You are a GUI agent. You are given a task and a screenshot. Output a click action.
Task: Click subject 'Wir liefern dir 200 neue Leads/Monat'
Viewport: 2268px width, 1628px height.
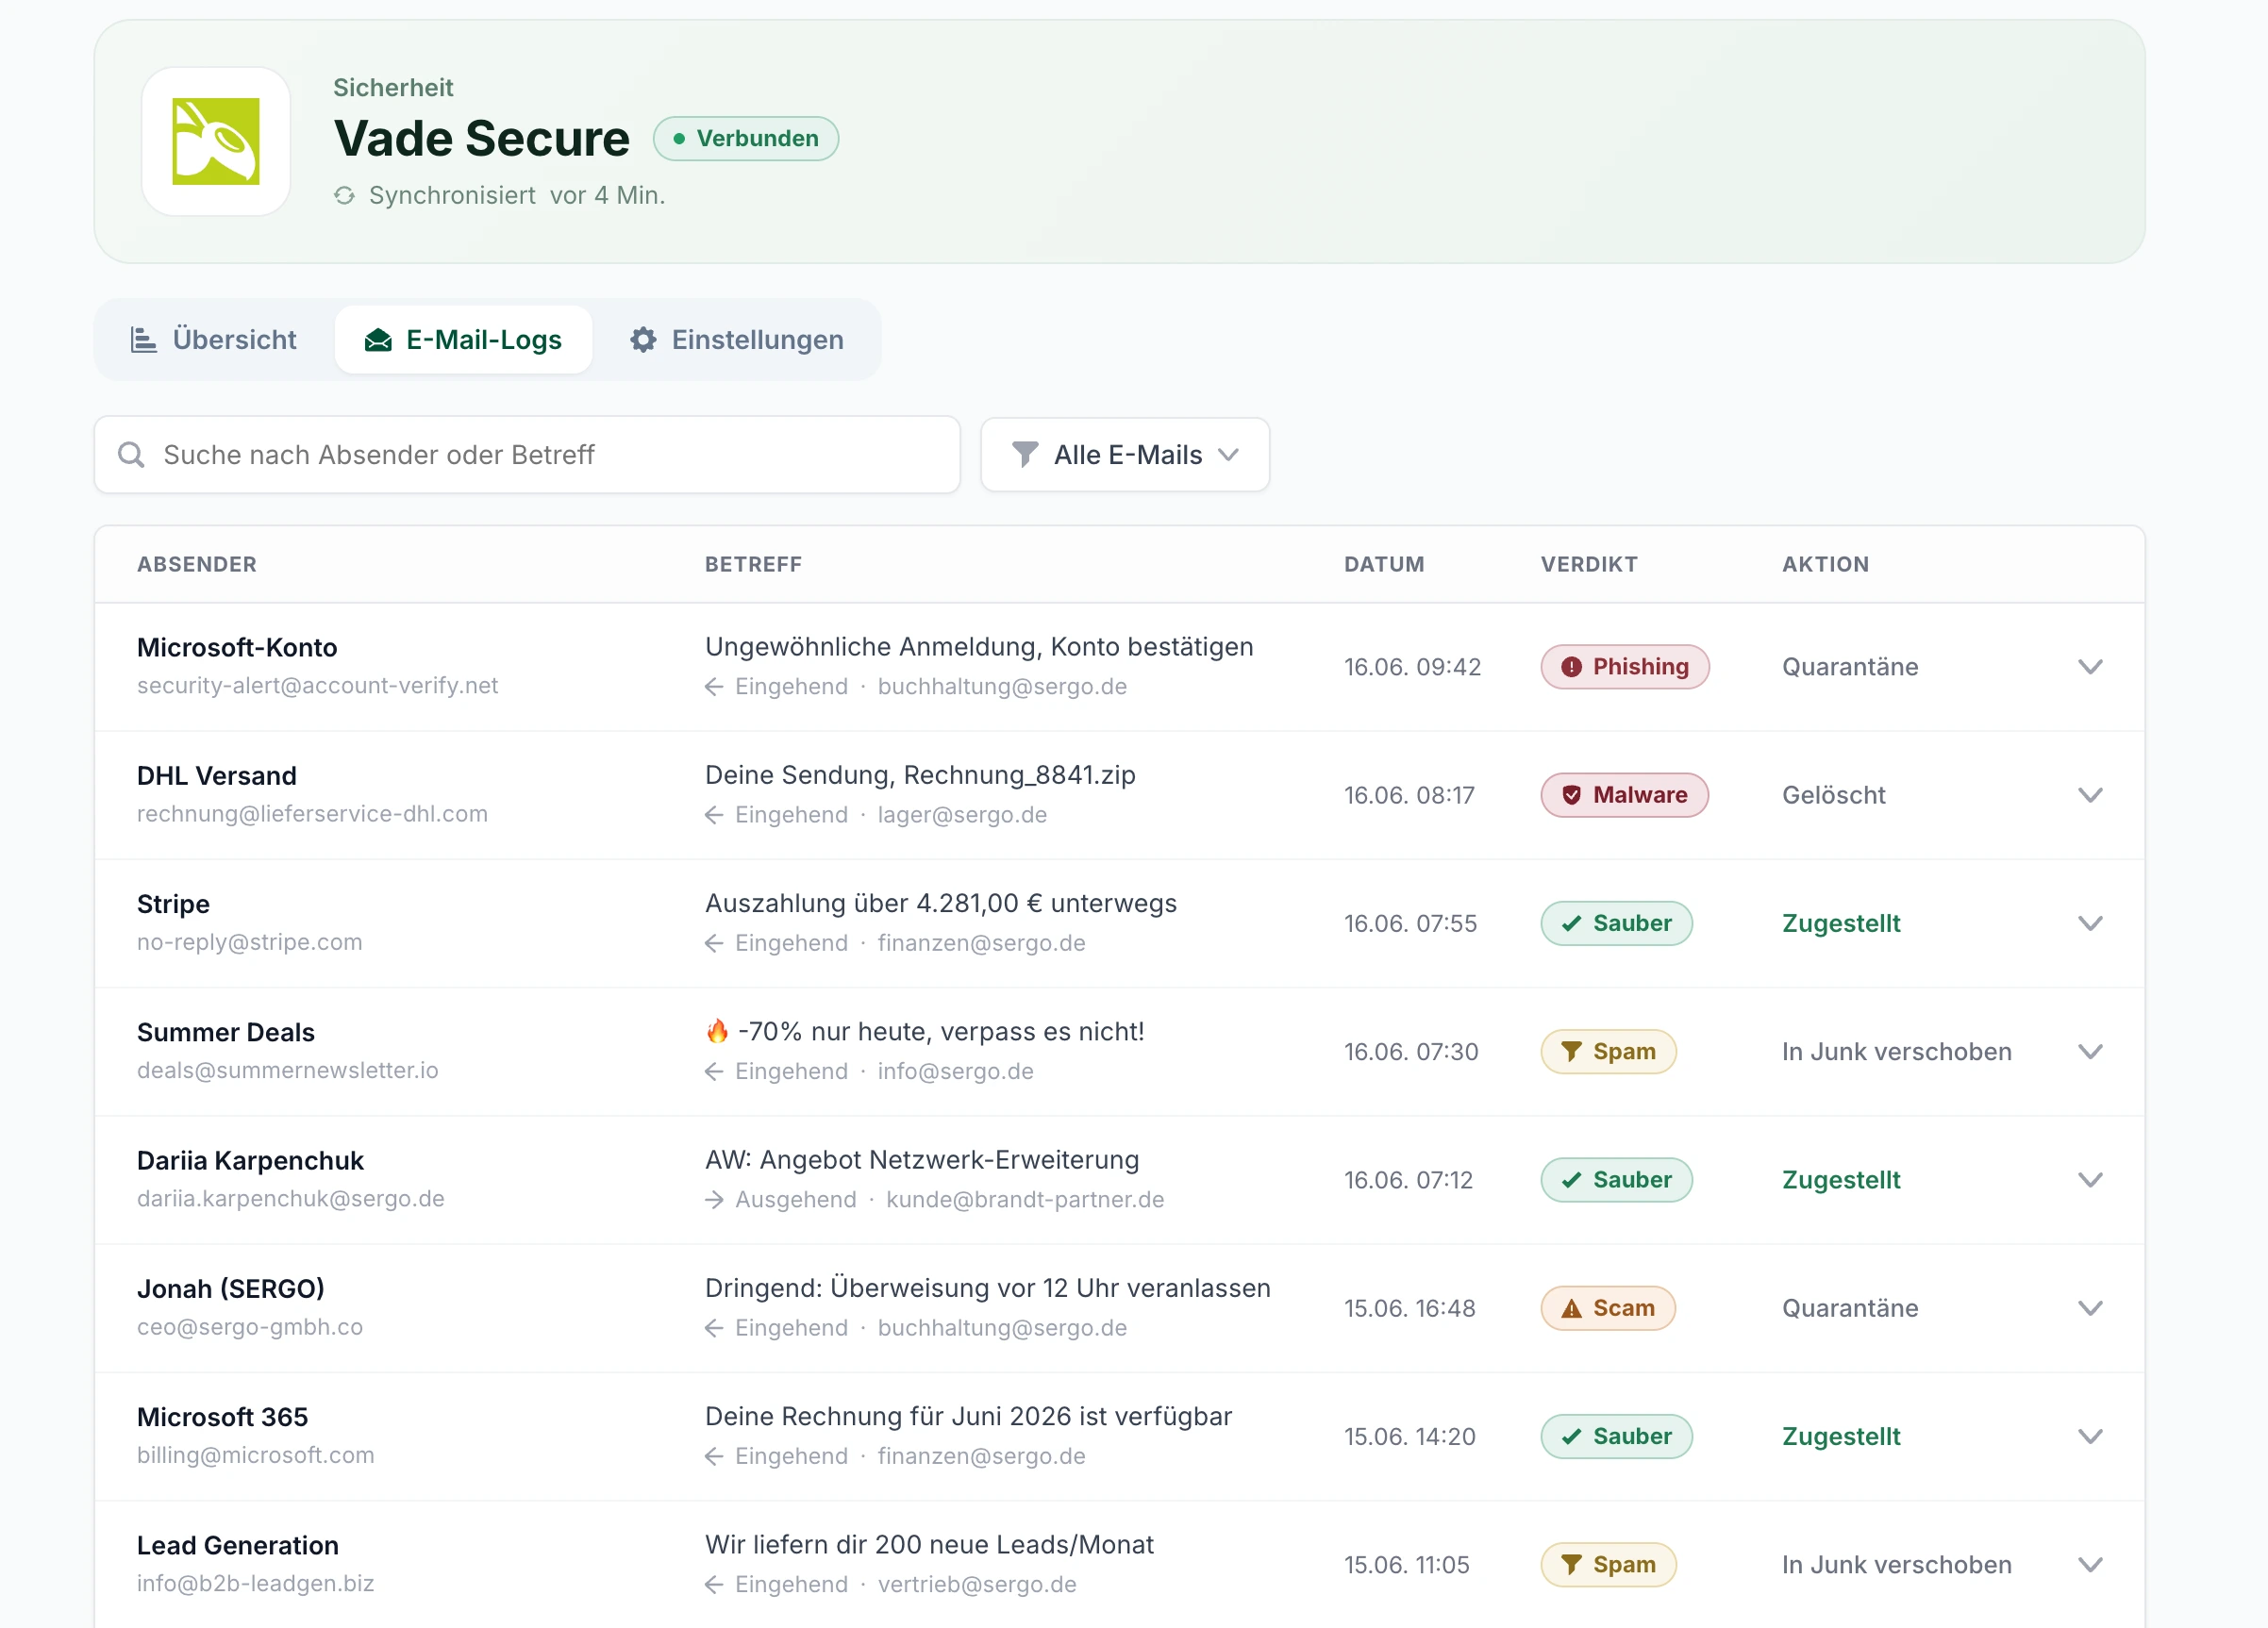(929, 1545)
